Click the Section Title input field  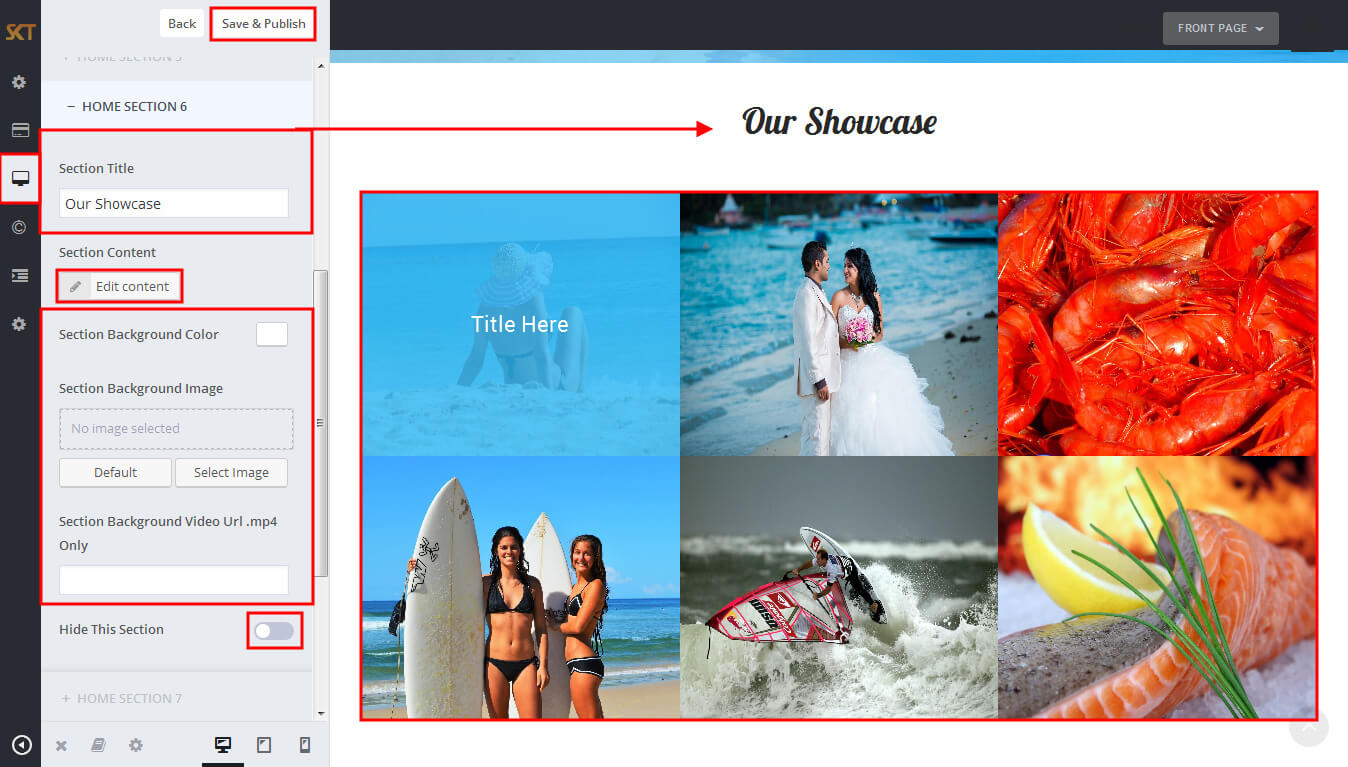(x=174, y=203)
